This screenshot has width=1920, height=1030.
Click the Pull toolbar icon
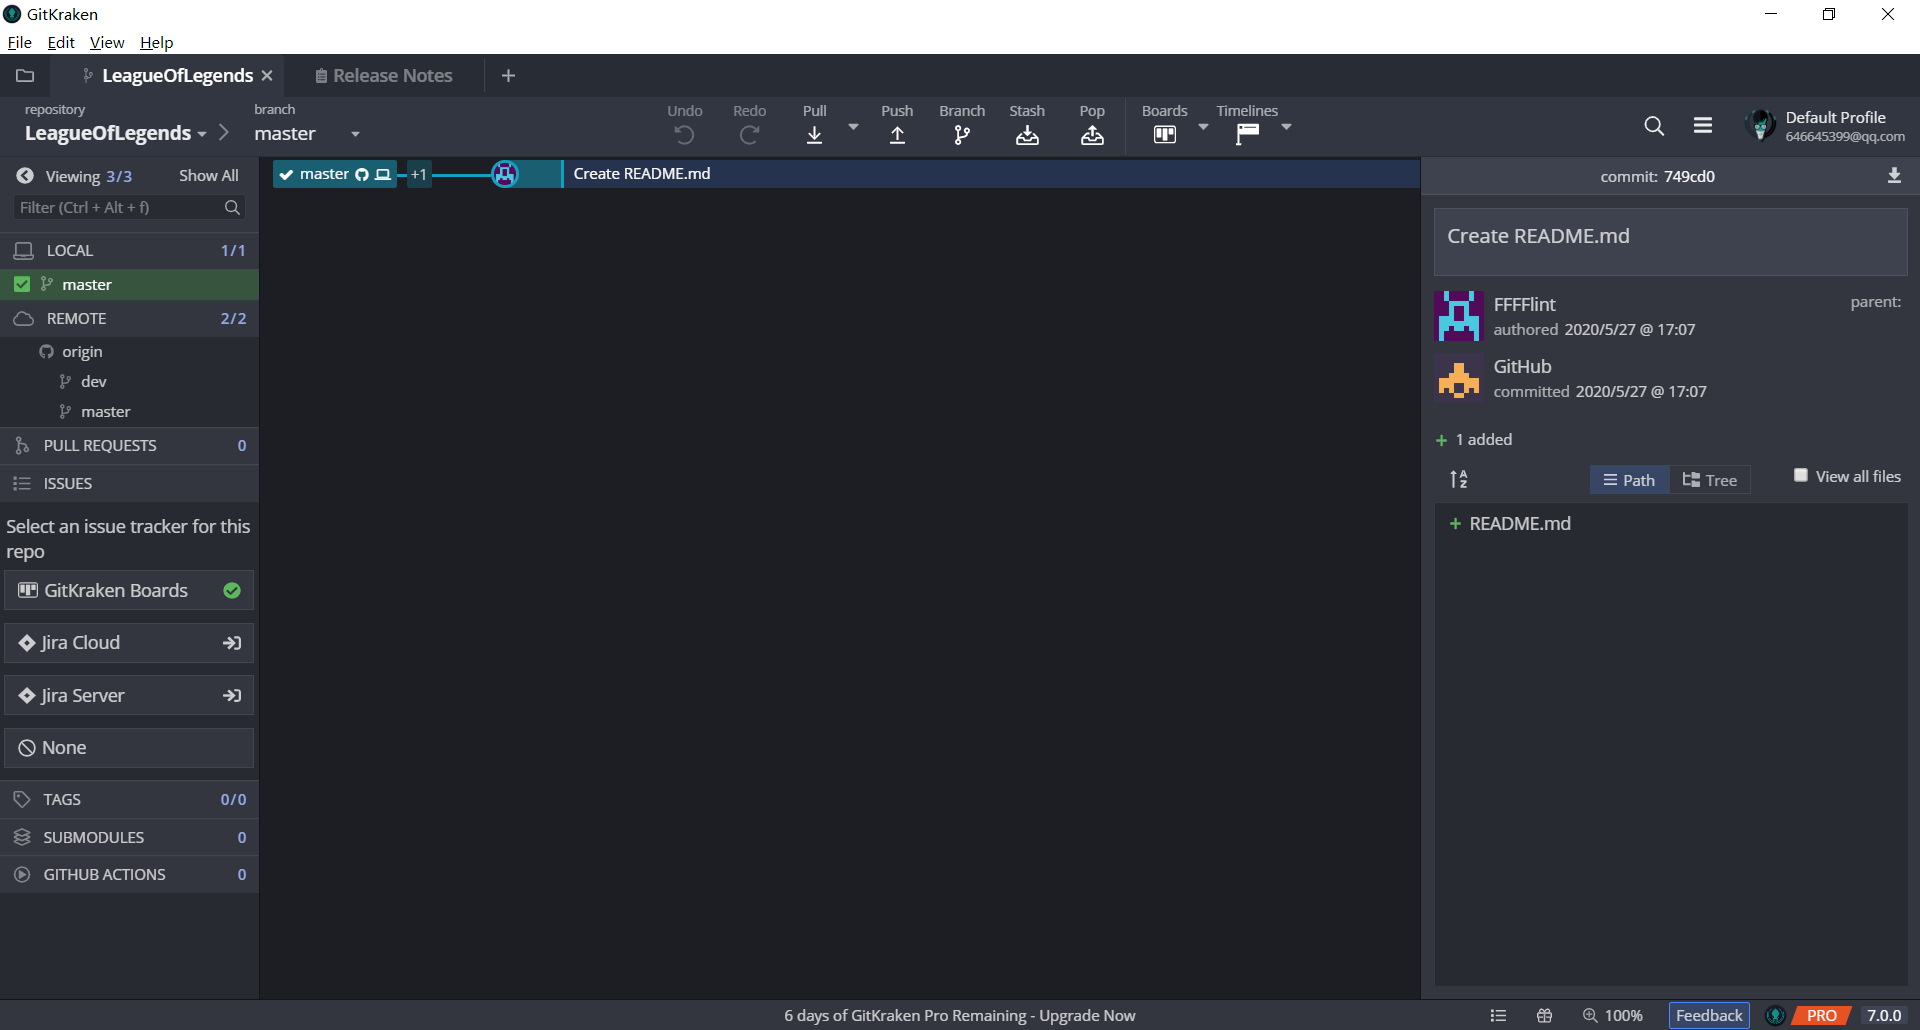click(814, 135)
